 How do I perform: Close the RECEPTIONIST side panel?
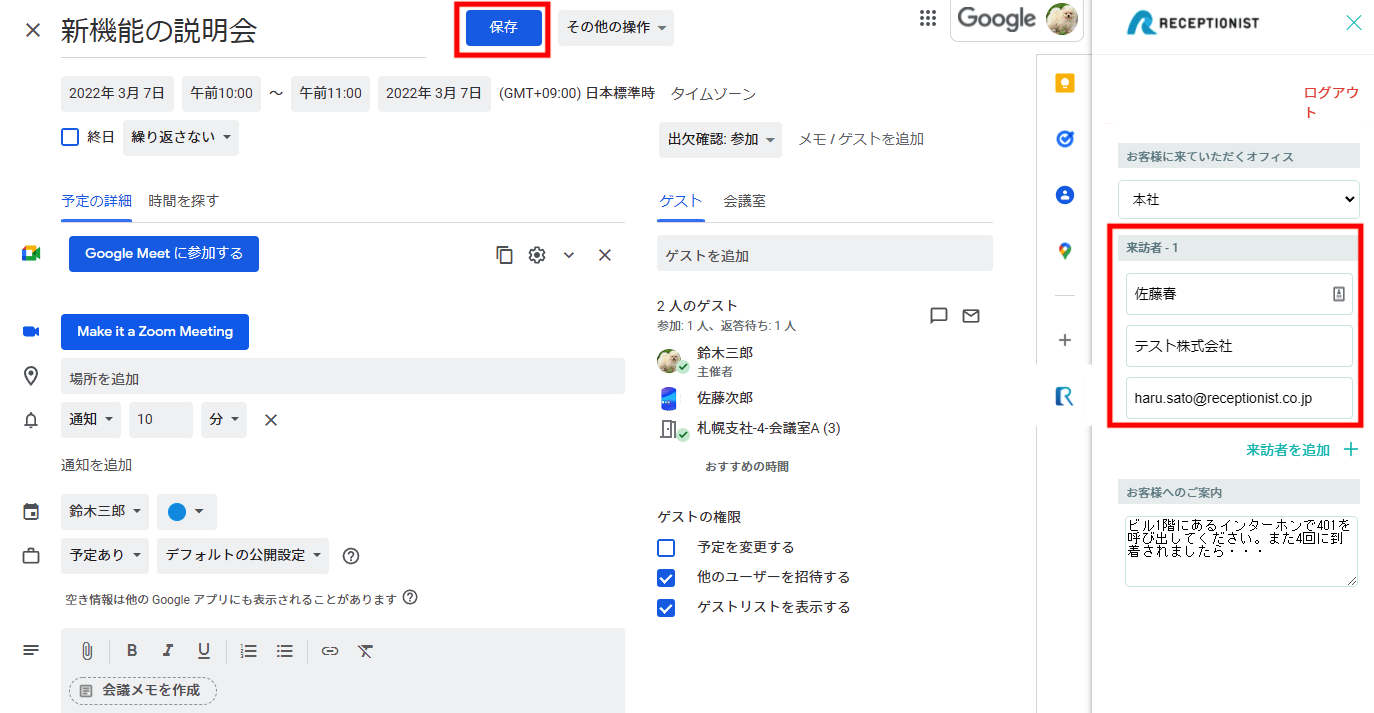[x=1354, y=23]
